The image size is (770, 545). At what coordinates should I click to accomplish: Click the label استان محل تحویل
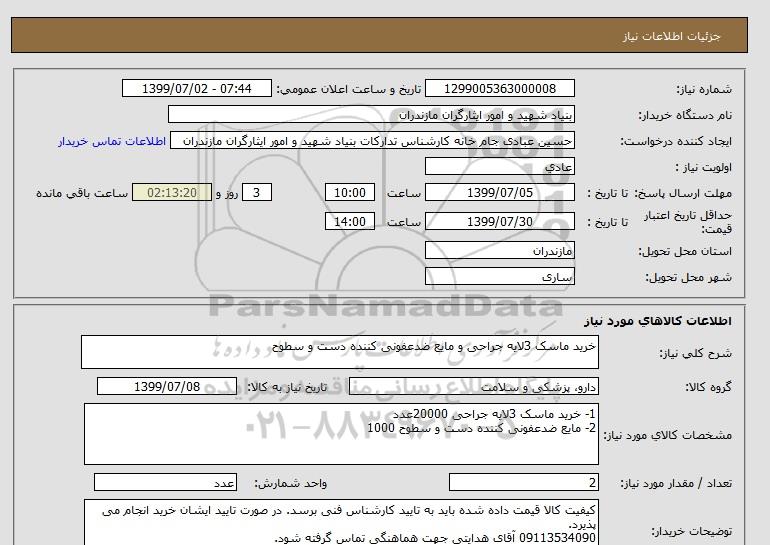pos(685,251)
